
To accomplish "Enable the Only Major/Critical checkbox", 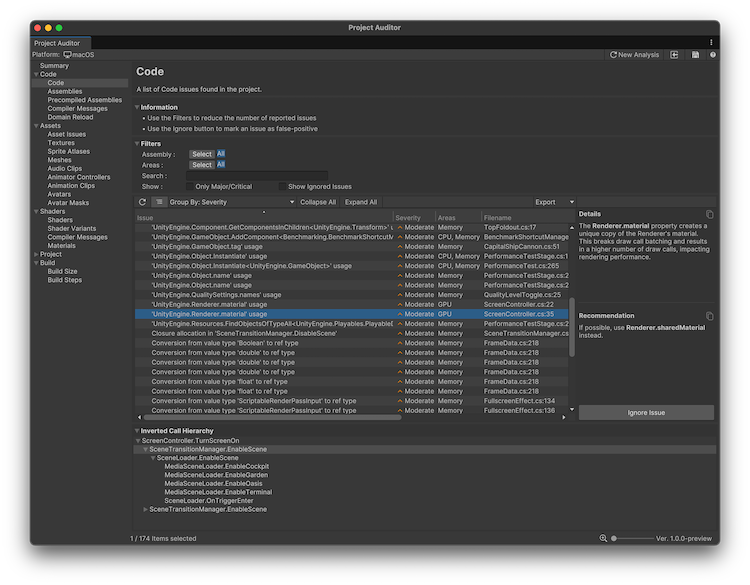I will tap(189, 186).
